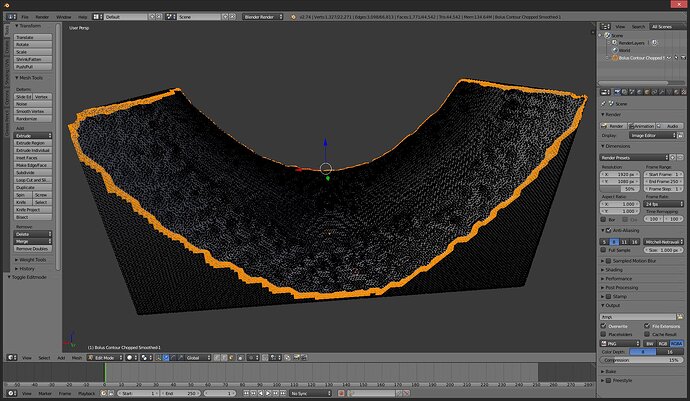Click the remove render preset minus icon
The image size is (690, 401).
[680, 157]
